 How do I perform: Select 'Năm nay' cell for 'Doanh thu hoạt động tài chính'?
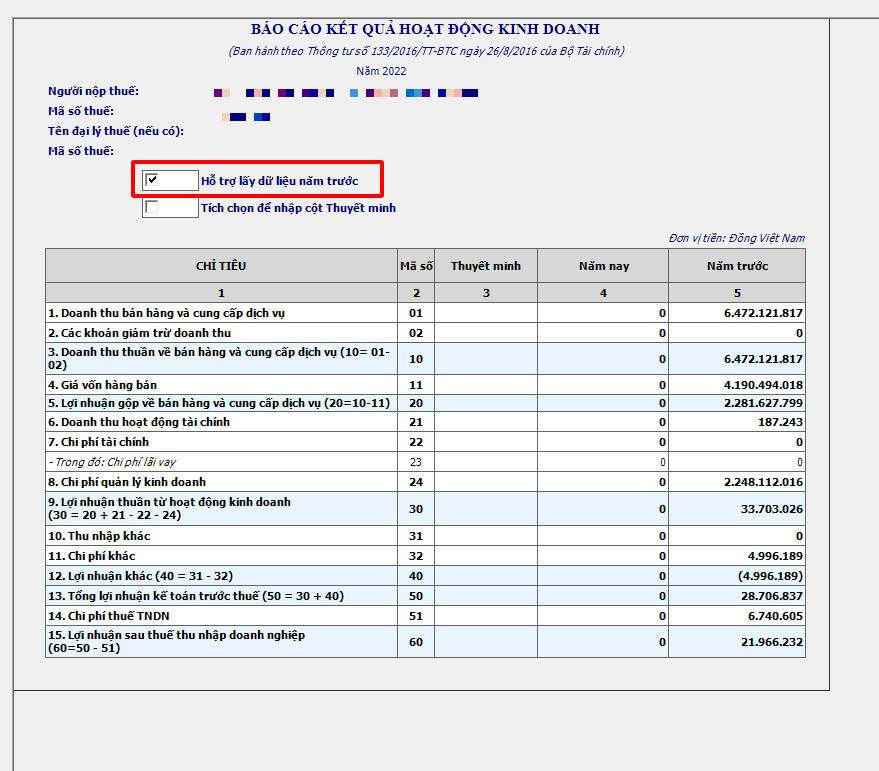coord(602,423)
